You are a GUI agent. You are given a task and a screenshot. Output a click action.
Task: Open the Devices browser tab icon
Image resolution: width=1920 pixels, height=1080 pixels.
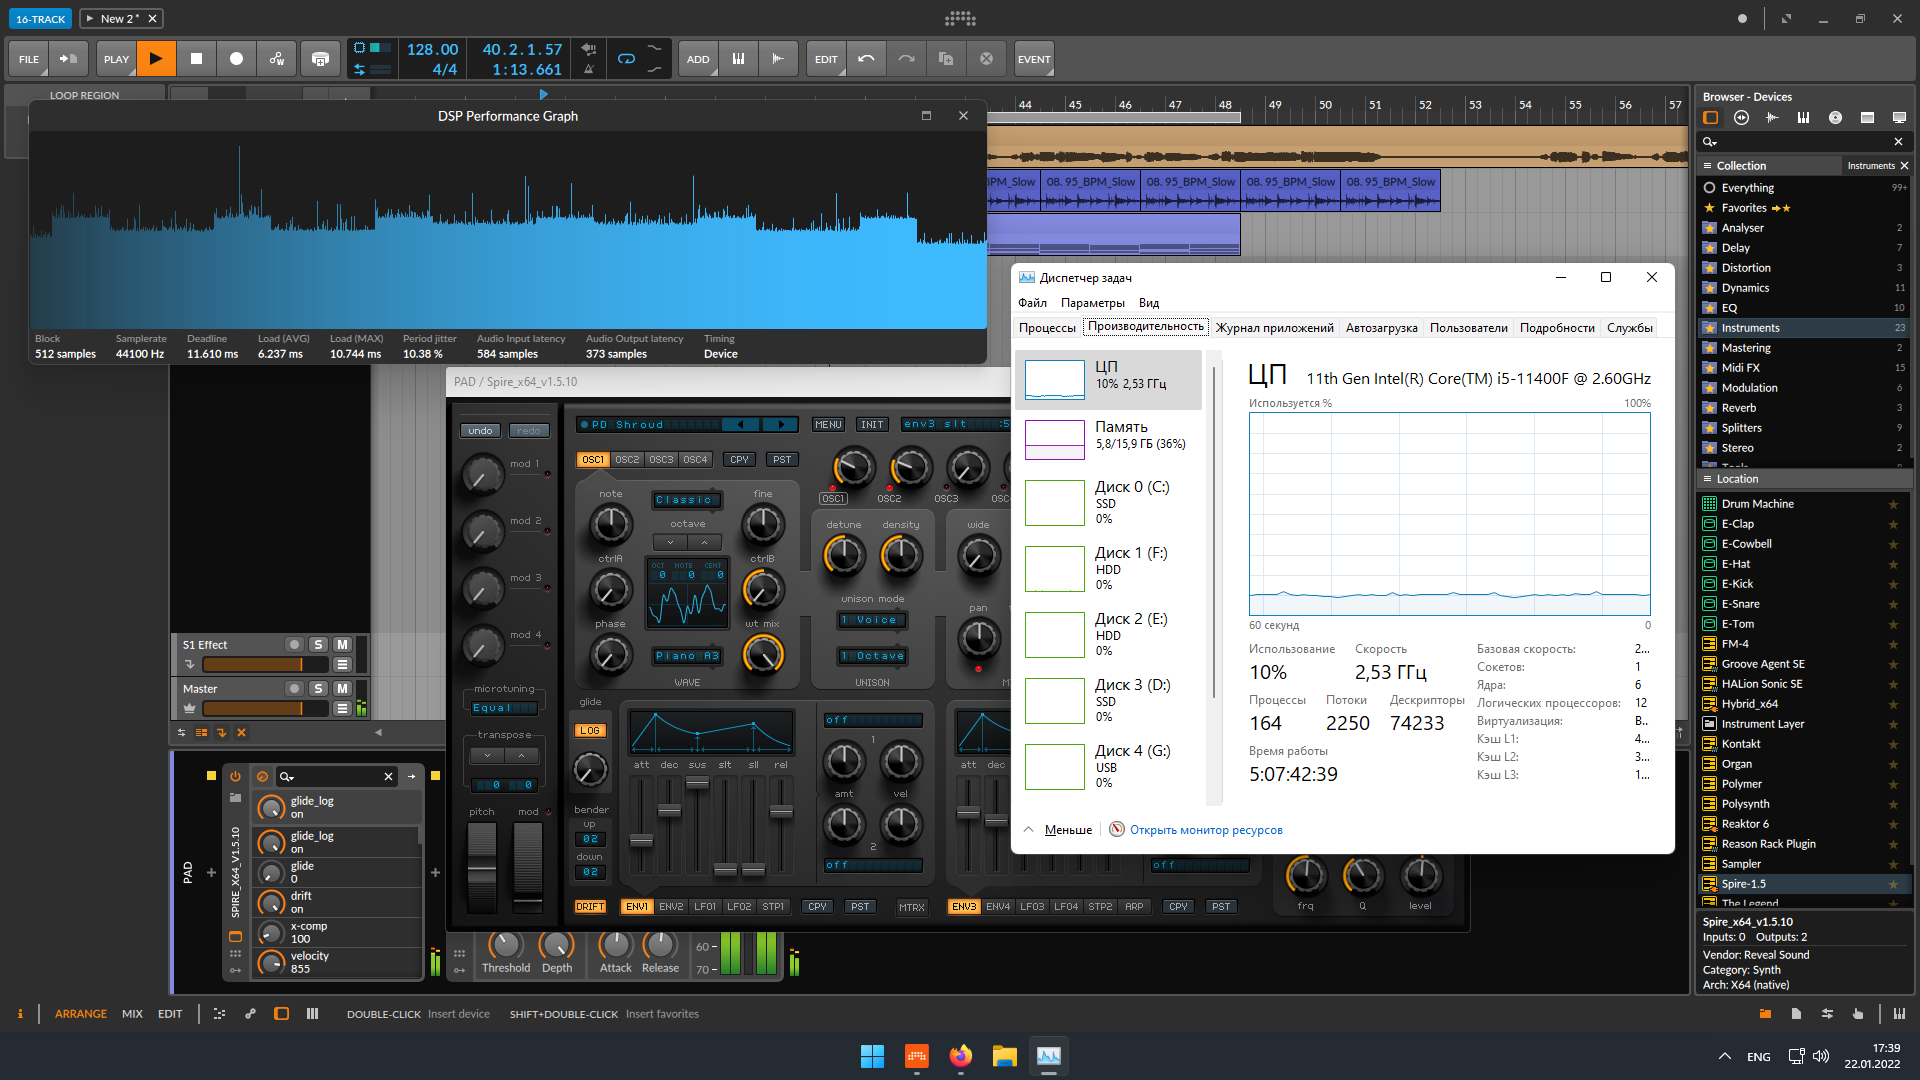pos(1711,118)
